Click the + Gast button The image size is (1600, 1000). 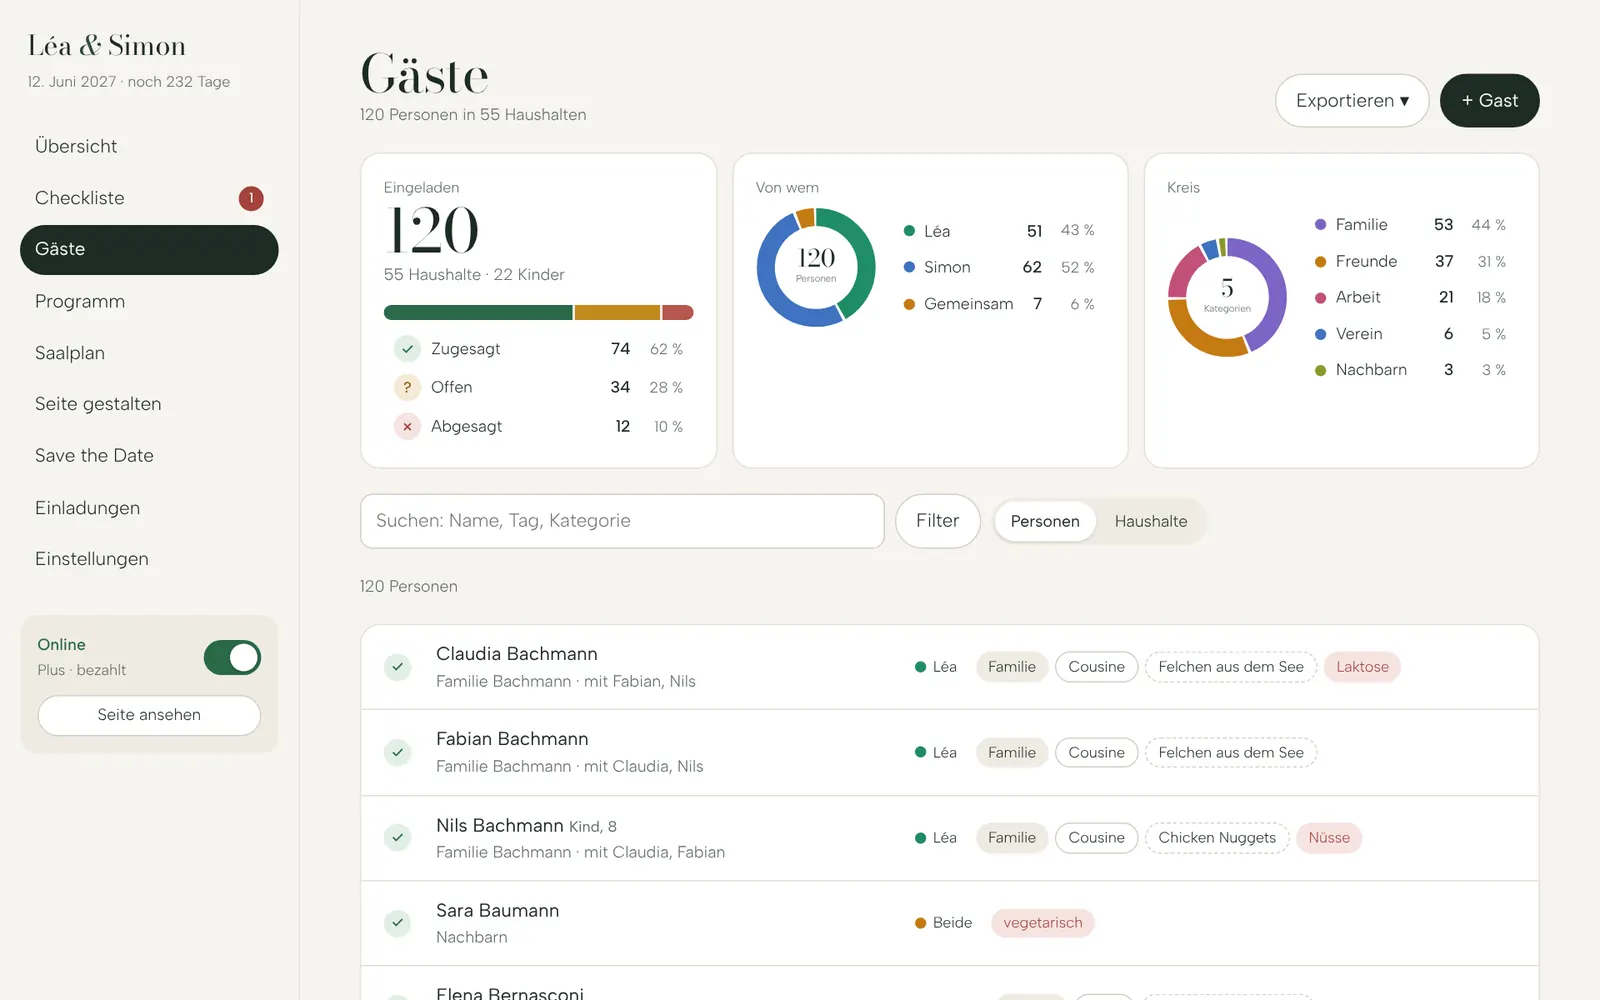click(x=1489, y=100)
